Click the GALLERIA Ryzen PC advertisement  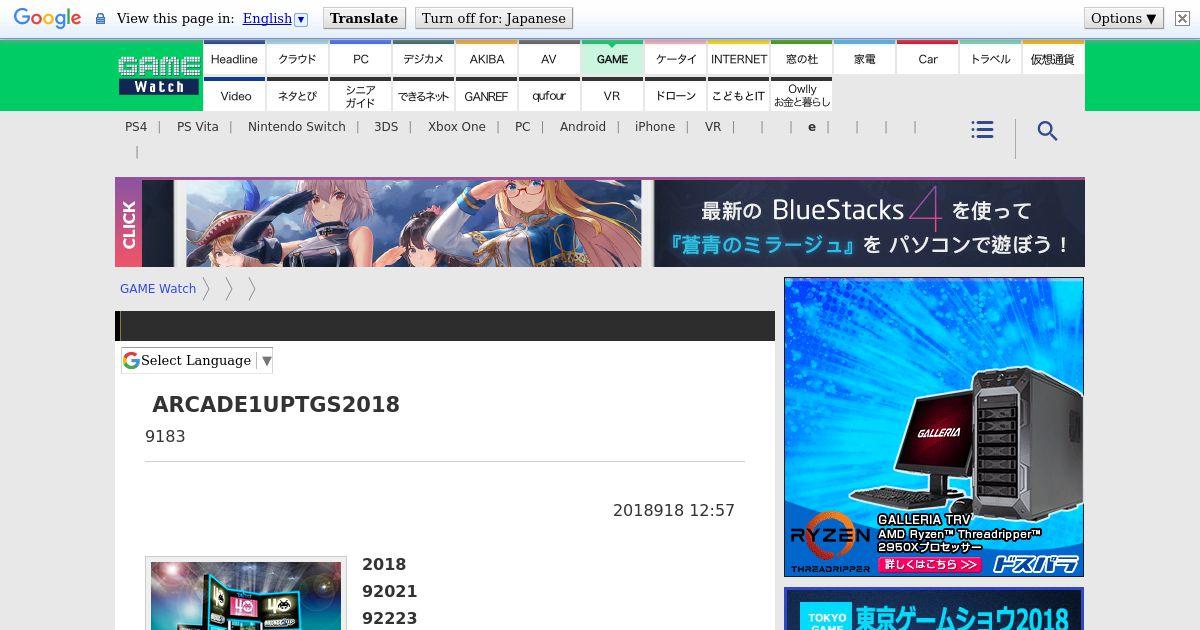(934, 427)
